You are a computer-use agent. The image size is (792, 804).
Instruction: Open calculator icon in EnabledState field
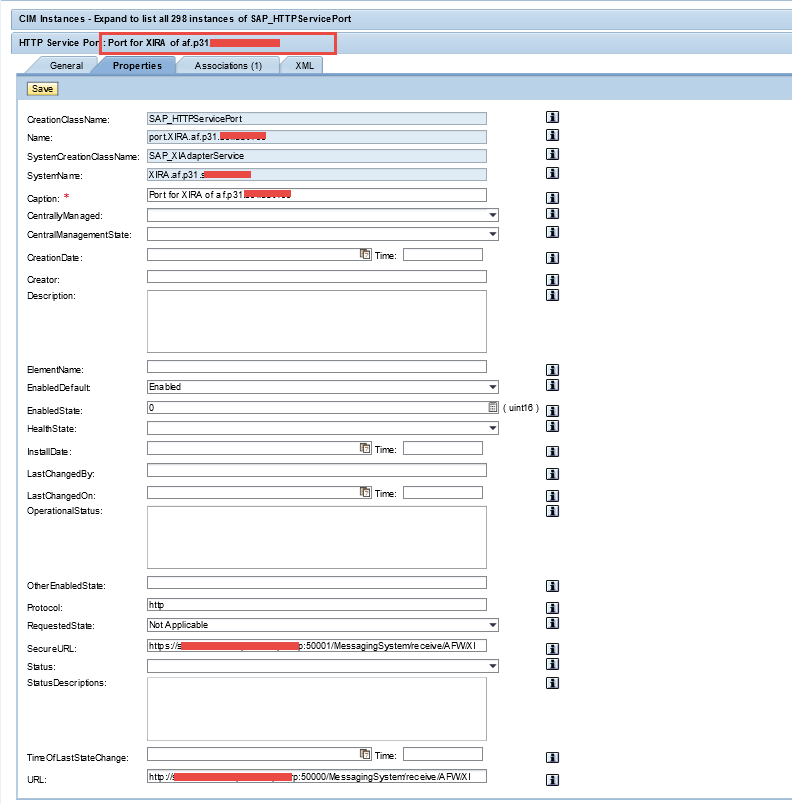(493, 407)
